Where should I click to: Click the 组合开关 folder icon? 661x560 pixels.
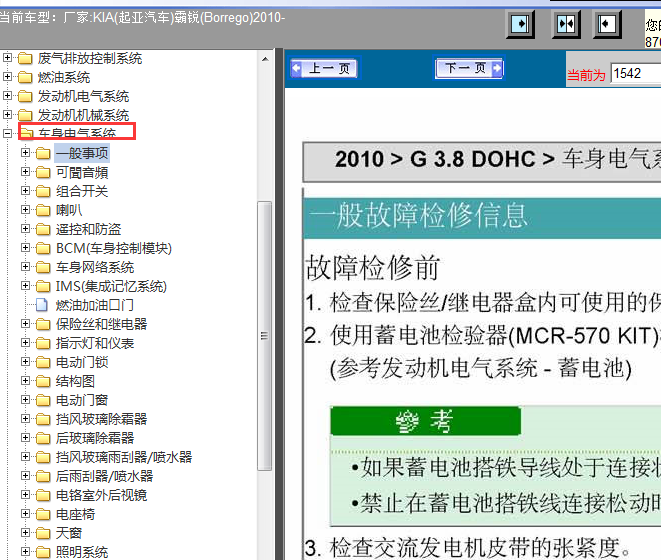click(43, 191)
